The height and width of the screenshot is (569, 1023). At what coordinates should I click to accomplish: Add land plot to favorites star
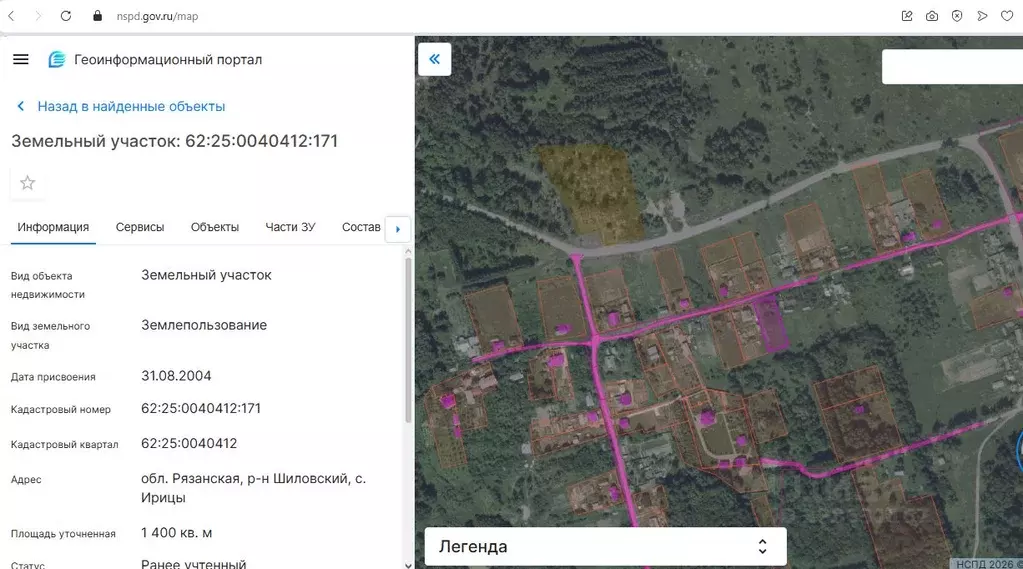[x=28, y=183]
